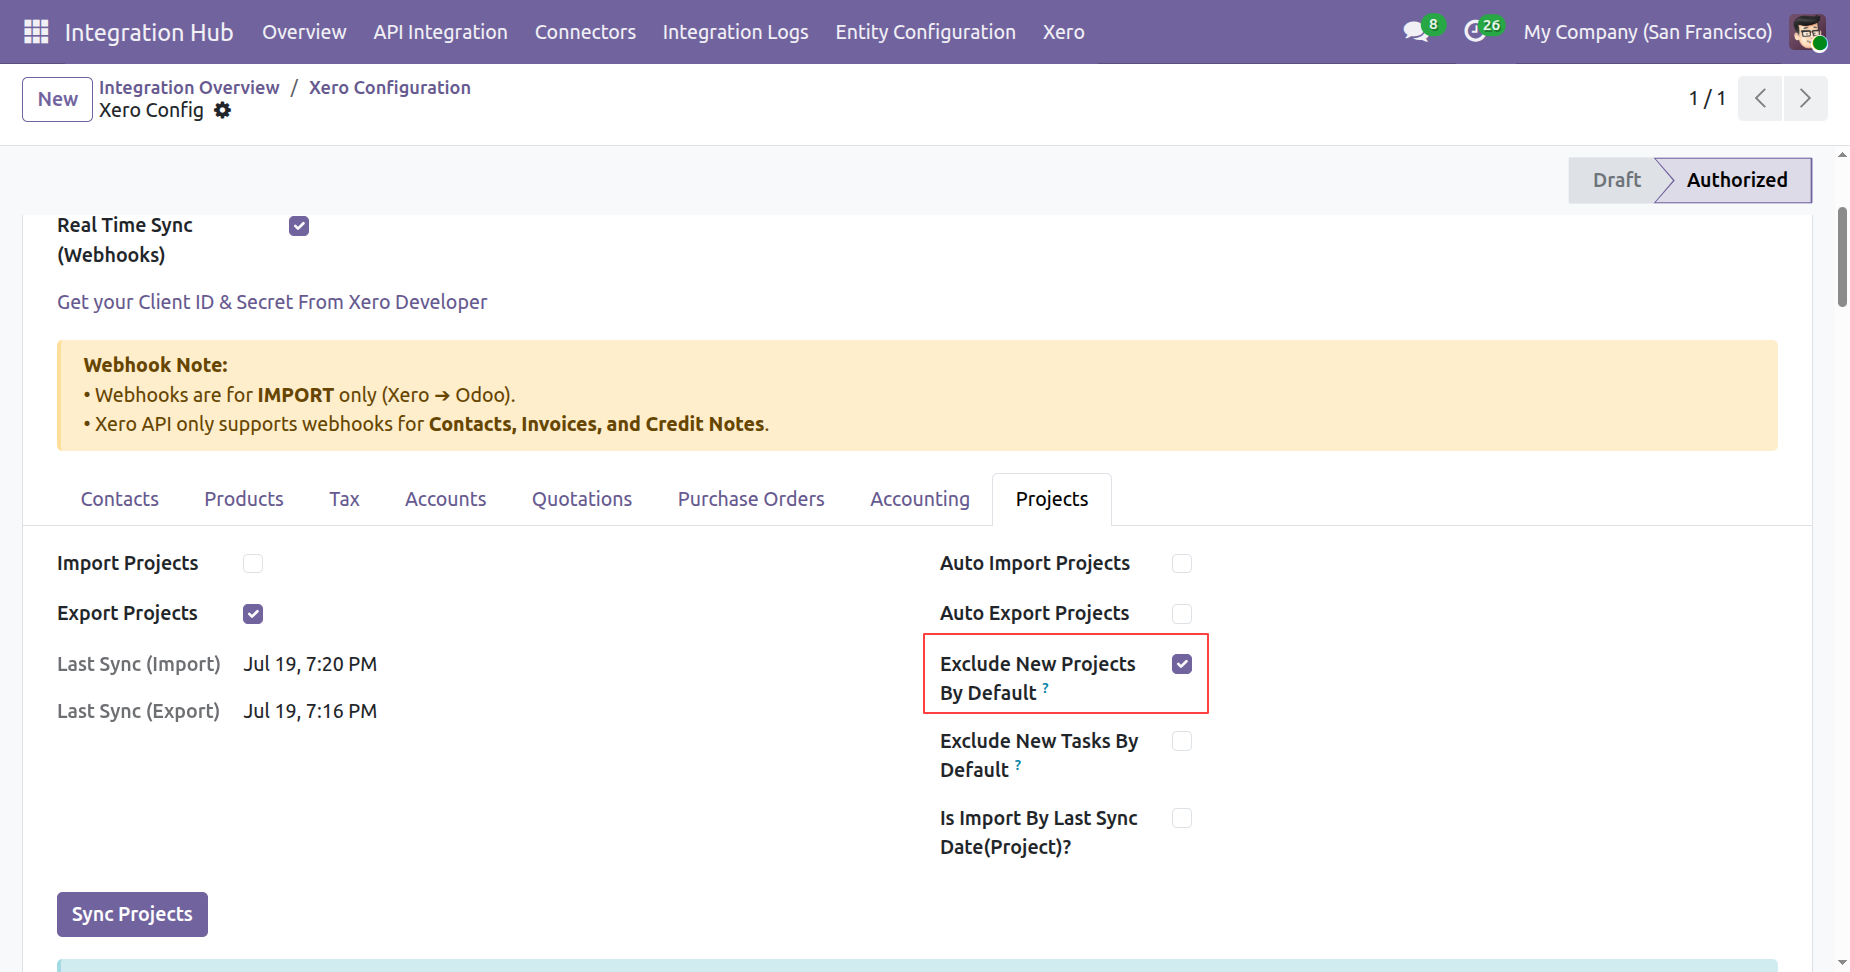Click the Integration Hub app title
The image size is (1850, 972).
149,32
